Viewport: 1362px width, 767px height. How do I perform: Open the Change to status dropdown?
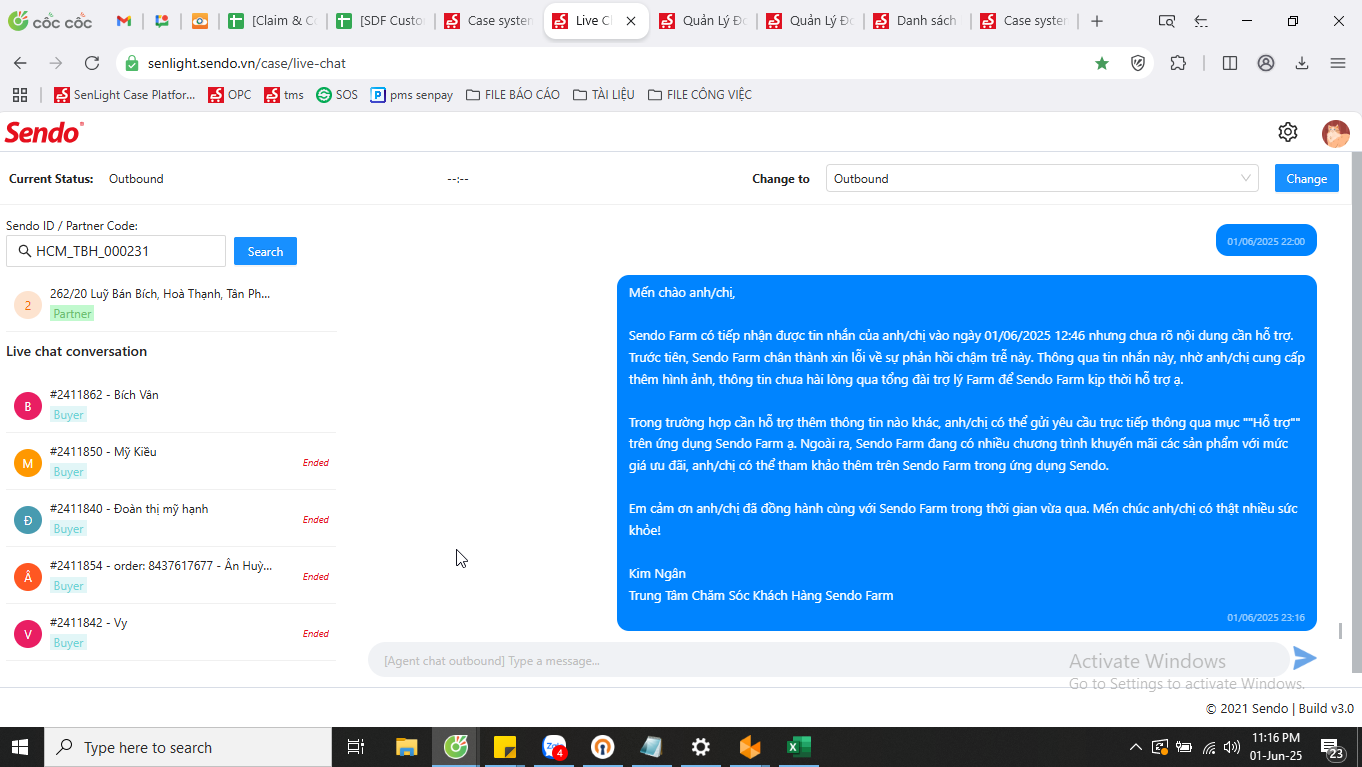point(1042,179)
